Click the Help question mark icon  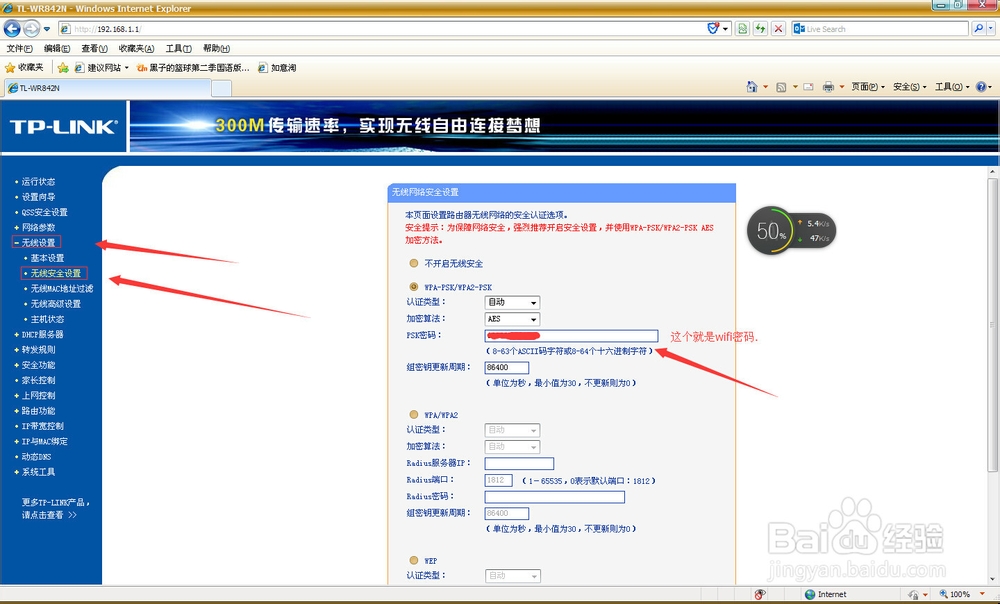pyautogui.click(x=981, y=87)
